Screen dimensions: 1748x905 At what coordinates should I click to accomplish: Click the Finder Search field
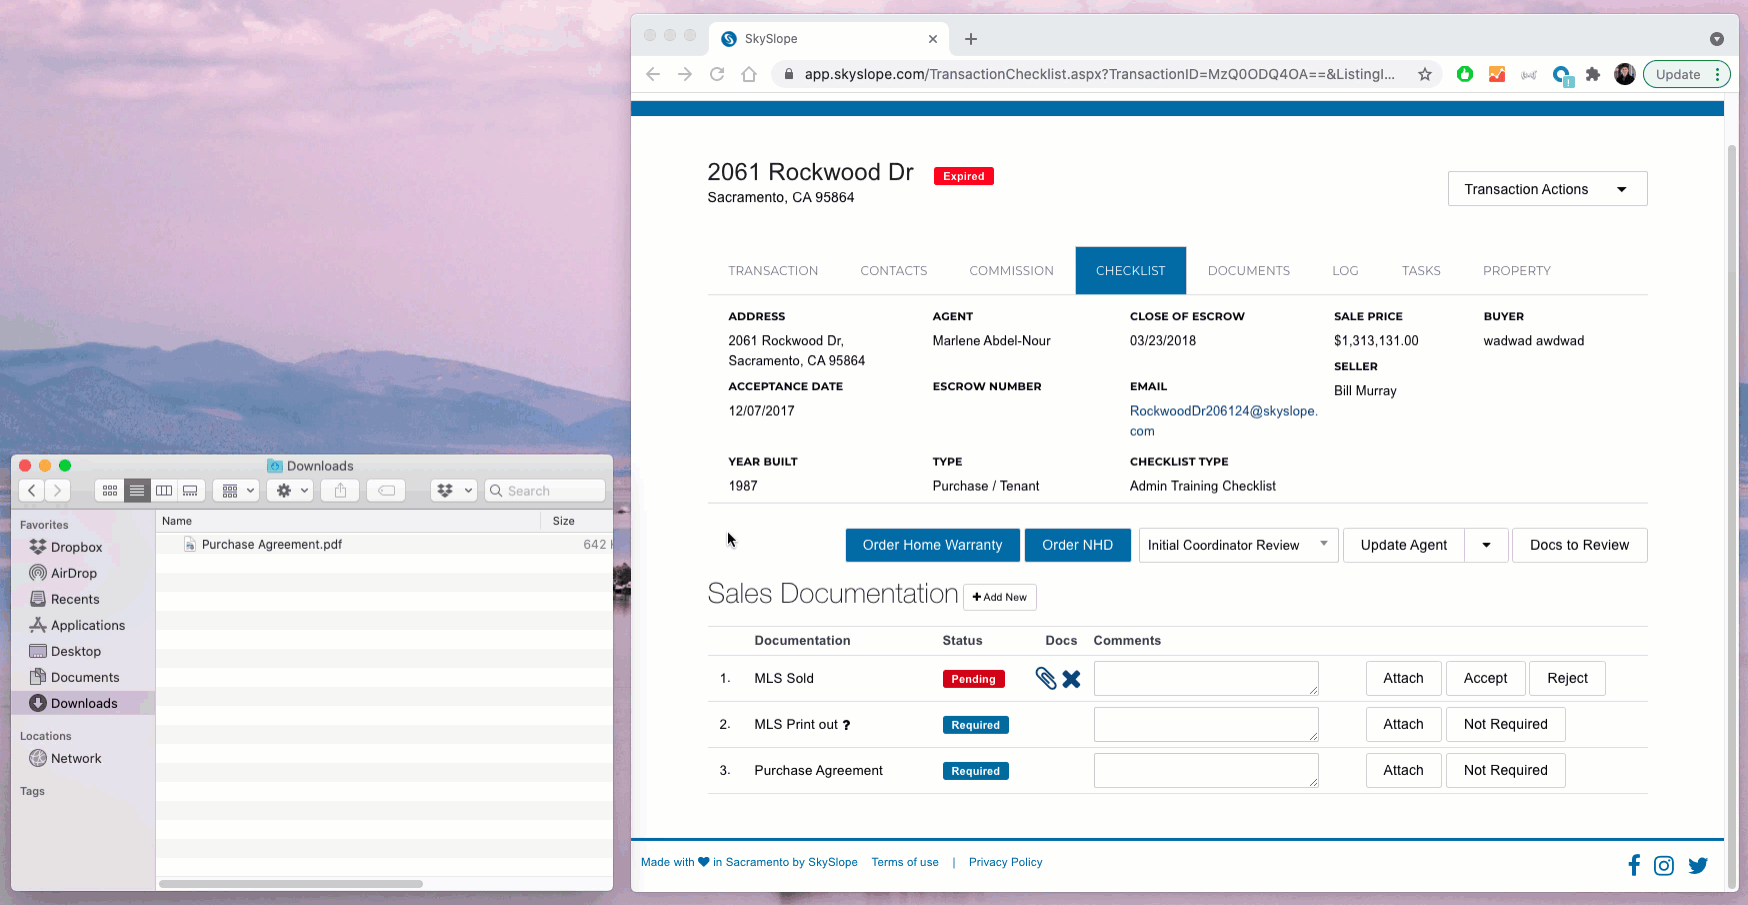(545, 491)
